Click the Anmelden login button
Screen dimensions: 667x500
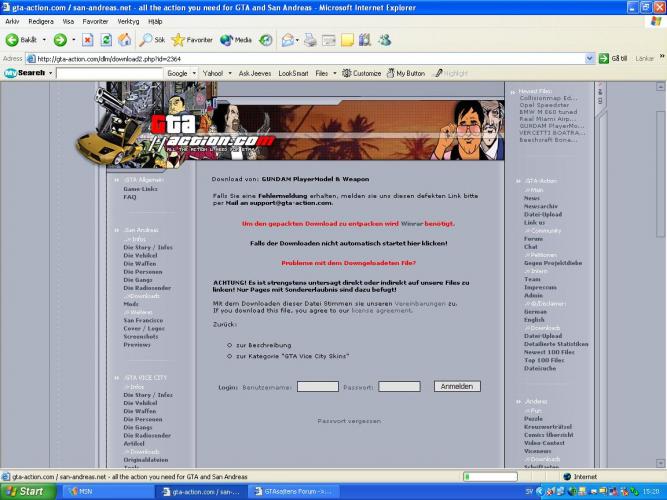click(457, 386)
